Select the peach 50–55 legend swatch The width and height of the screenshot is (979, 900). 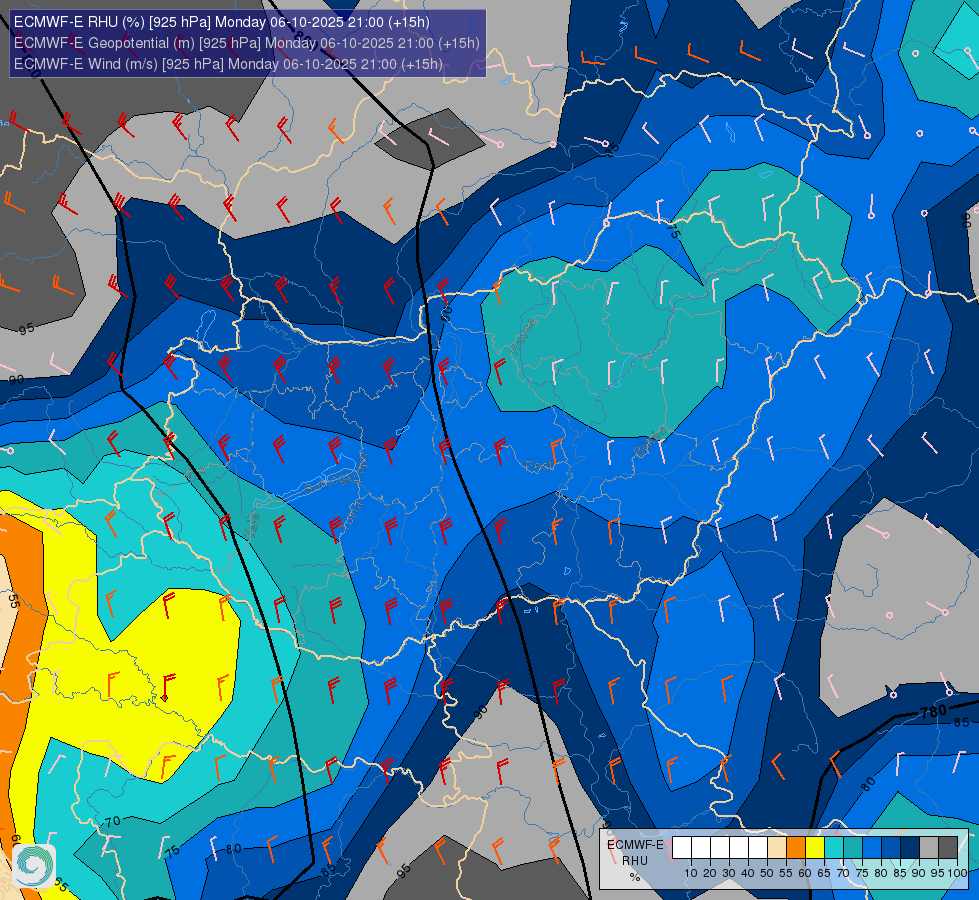tap(777, 848)
